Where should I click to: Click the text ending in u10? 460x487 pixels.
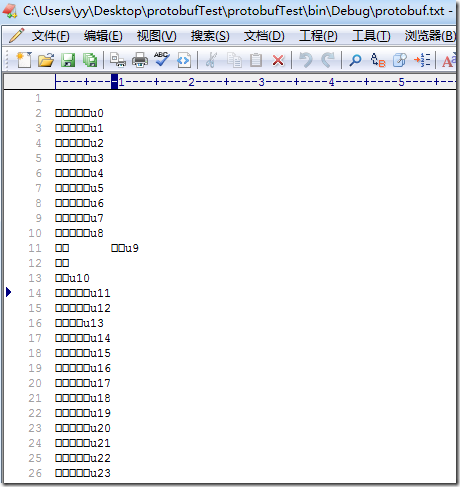pyautogui.click(x=72, y=278)
